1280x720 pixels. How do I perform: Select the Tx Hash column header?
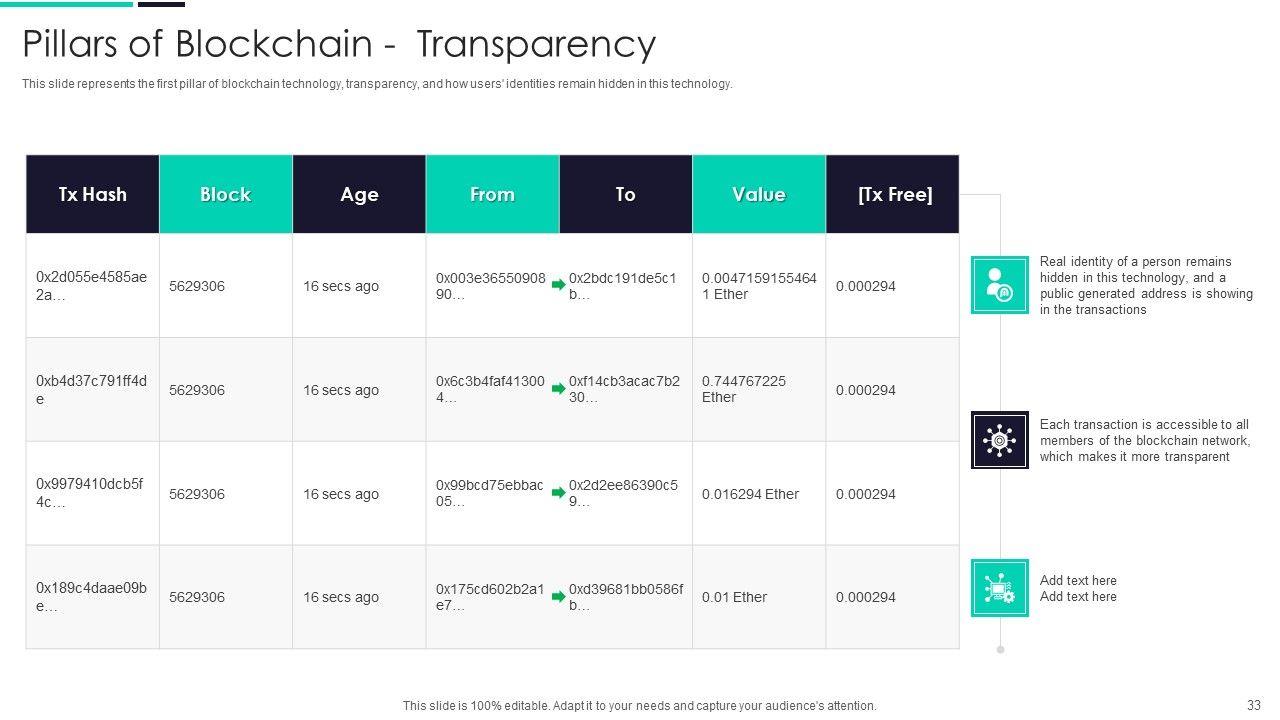pos(92,194)
